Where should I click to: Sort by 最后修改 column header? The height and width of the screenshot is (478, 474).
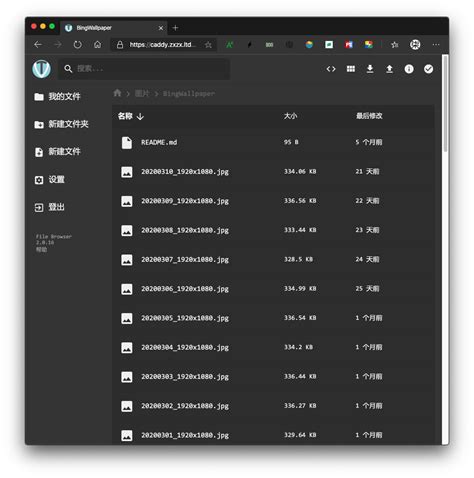click(369, 116)
